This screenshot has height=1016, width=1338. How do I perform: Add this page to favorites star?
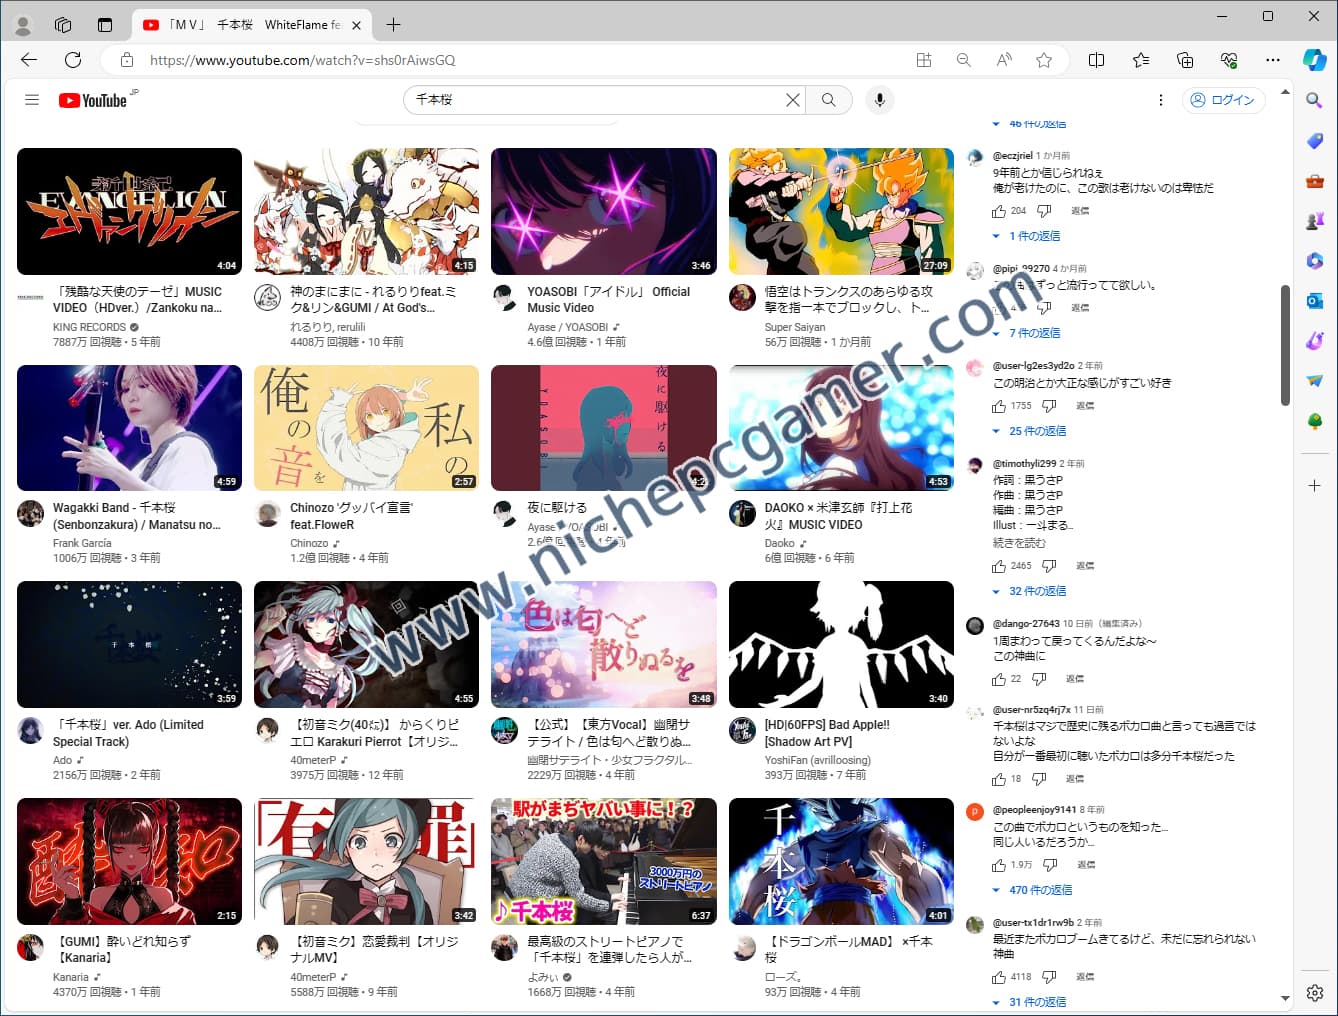click(x=1044, y=60)
